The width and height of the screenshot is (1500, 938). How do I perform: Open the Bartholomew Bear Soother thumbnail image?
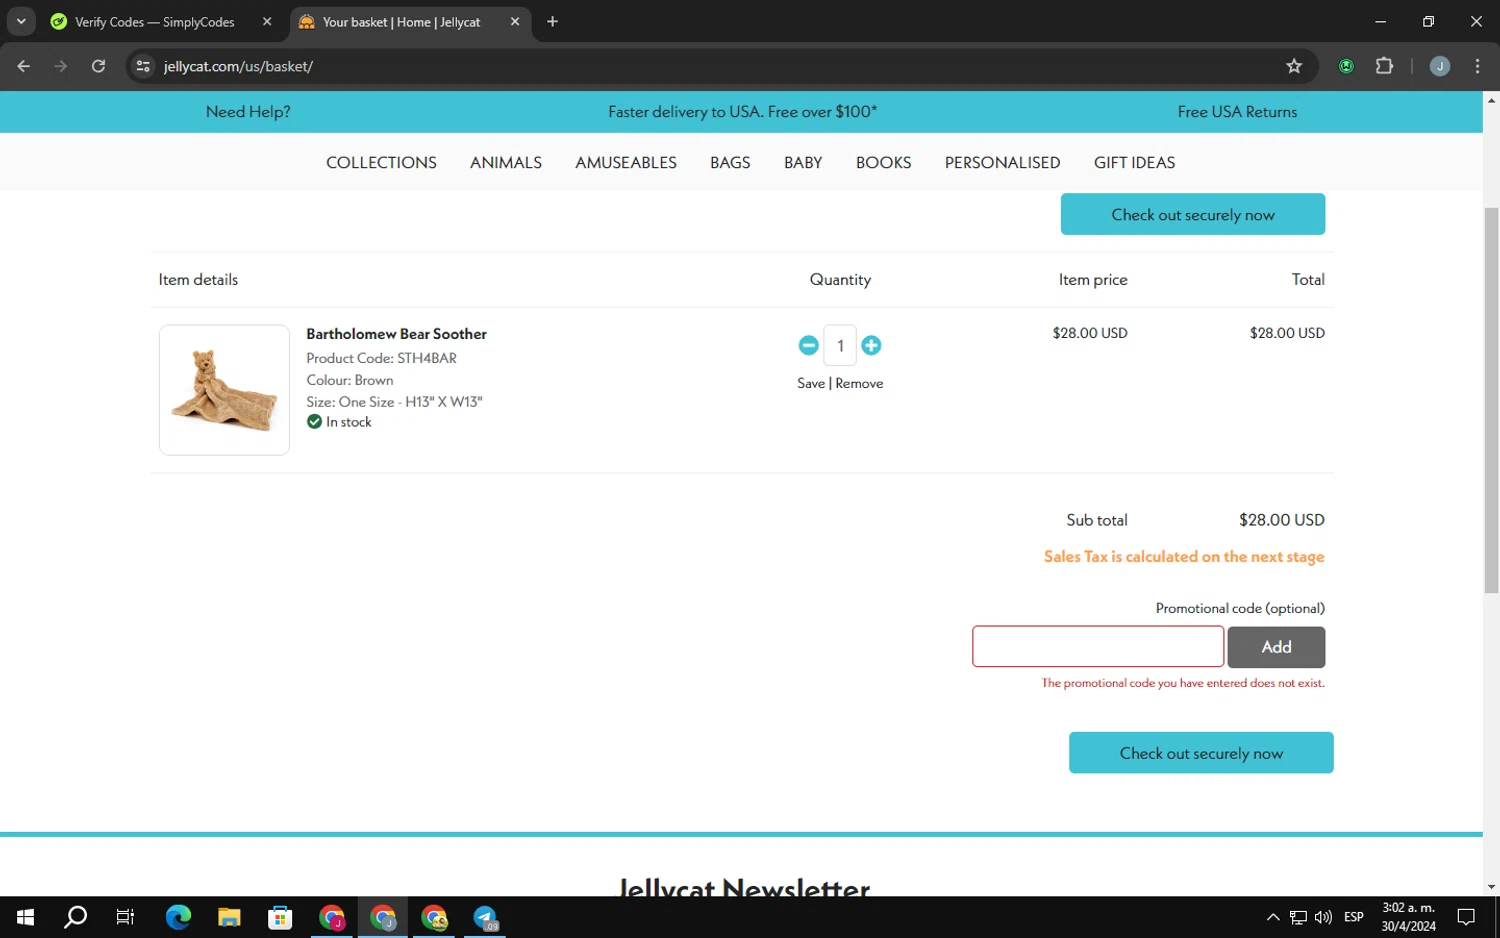pyautogui.click(x=224, y=390)
